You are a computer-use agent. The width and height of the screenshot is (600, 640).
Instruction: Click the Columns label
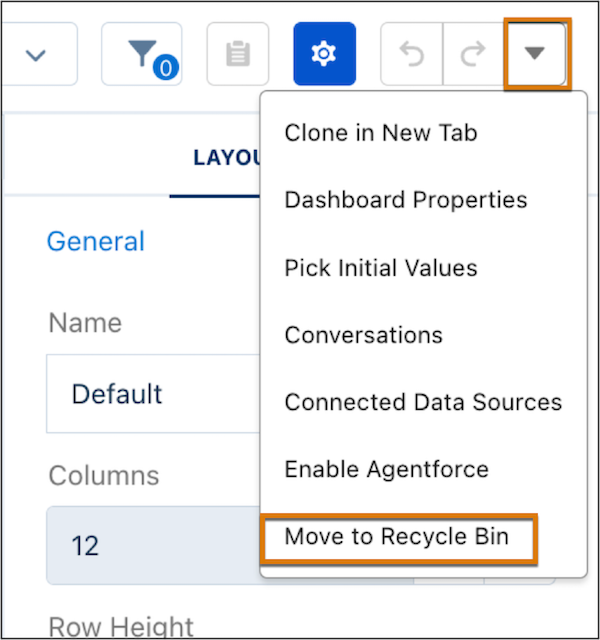click(104, 476)
